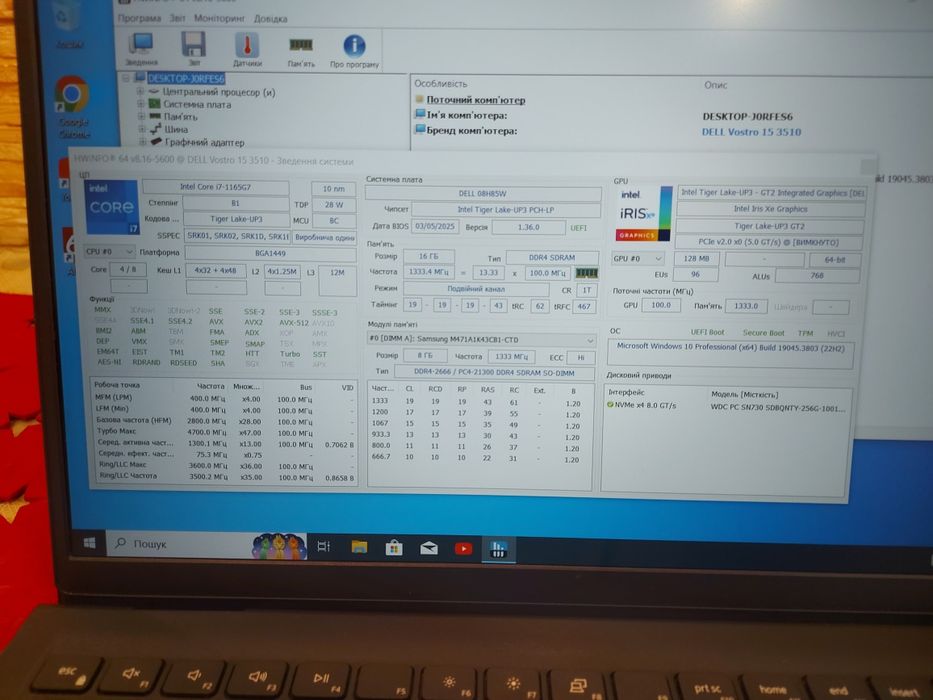933x700 pixels.
Task: Open the GPU #0 selector dropdown
Action: tap(637, 259)
